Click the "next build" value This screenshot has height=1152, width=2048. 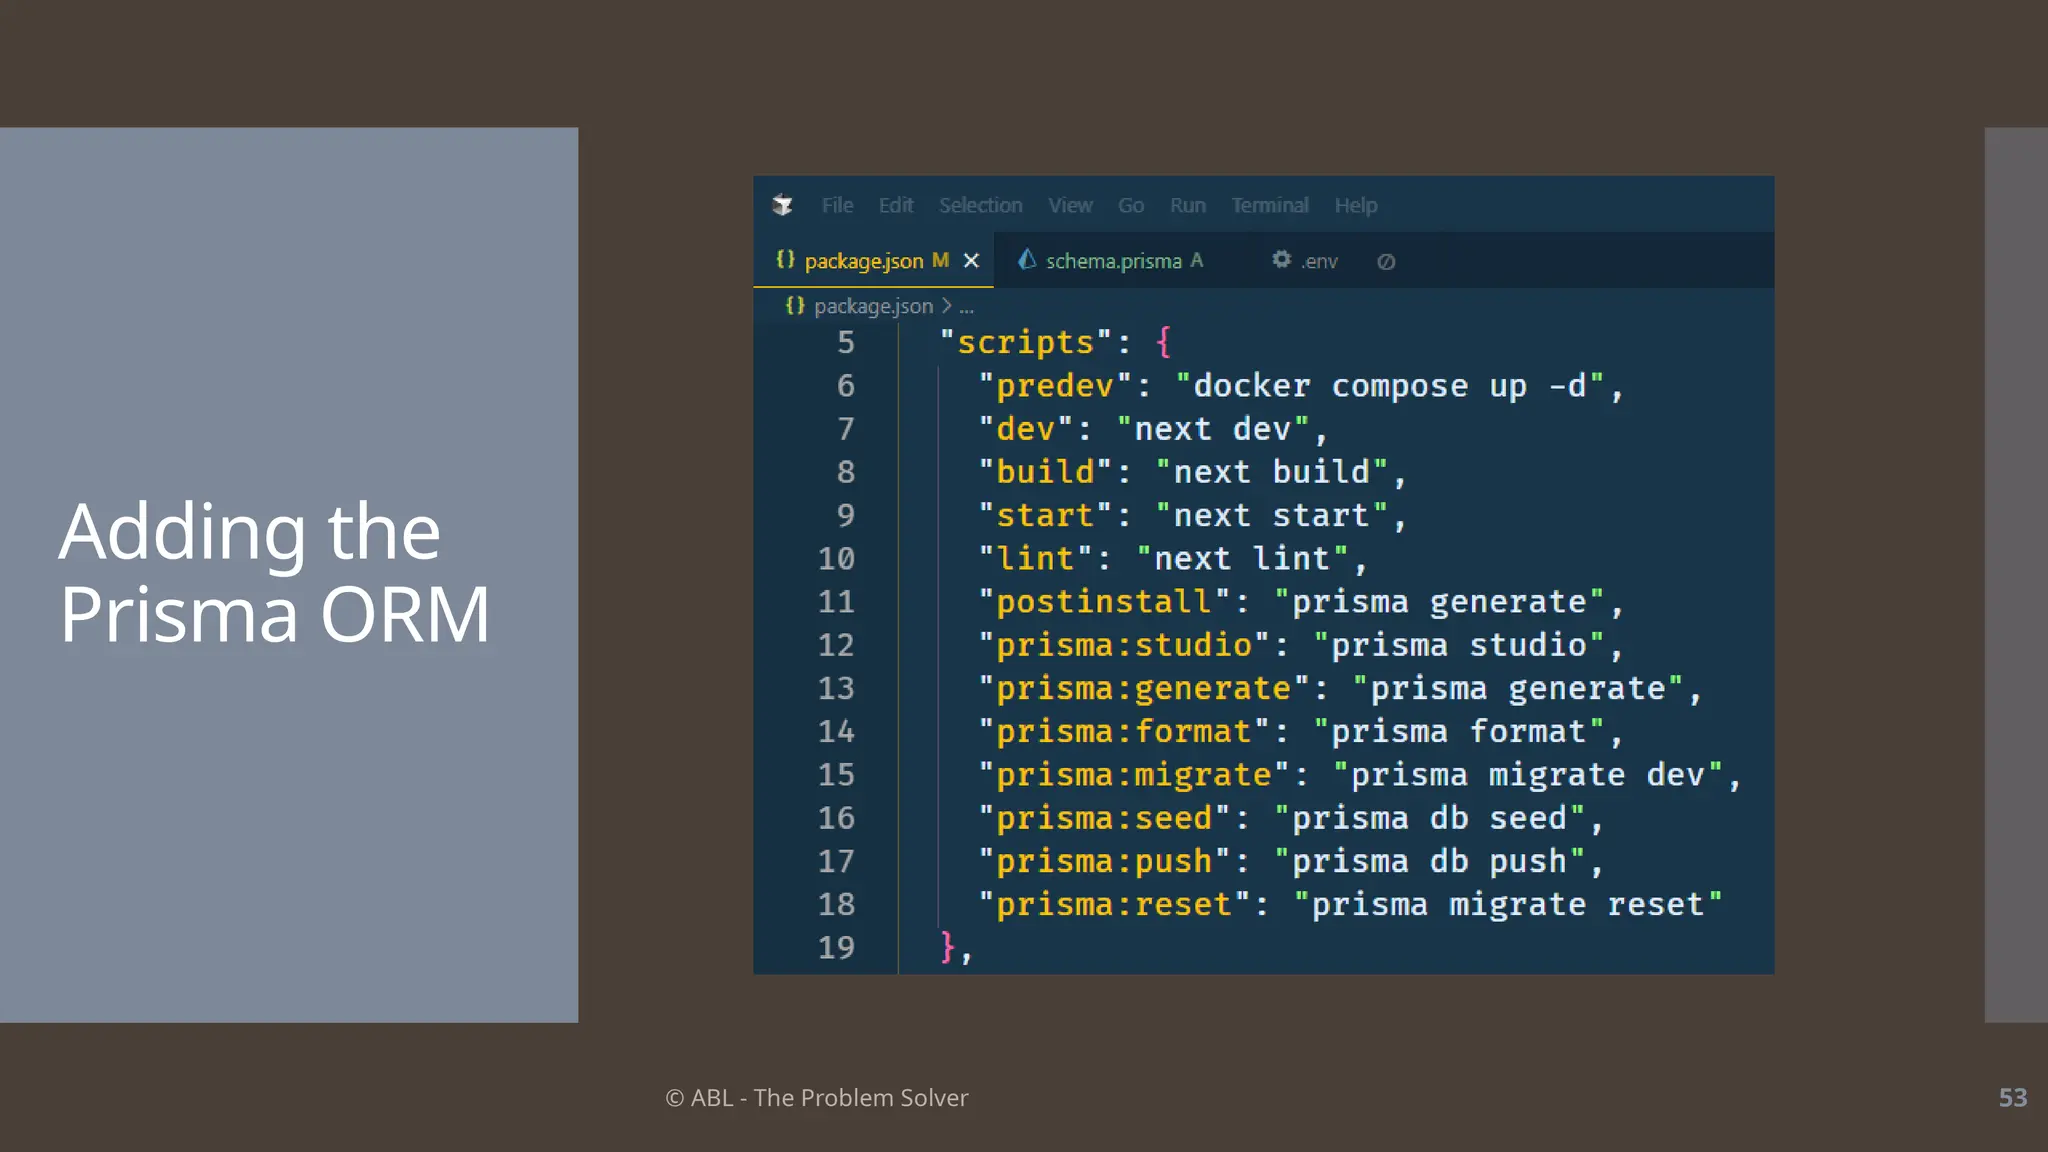tap(1272, 472)
